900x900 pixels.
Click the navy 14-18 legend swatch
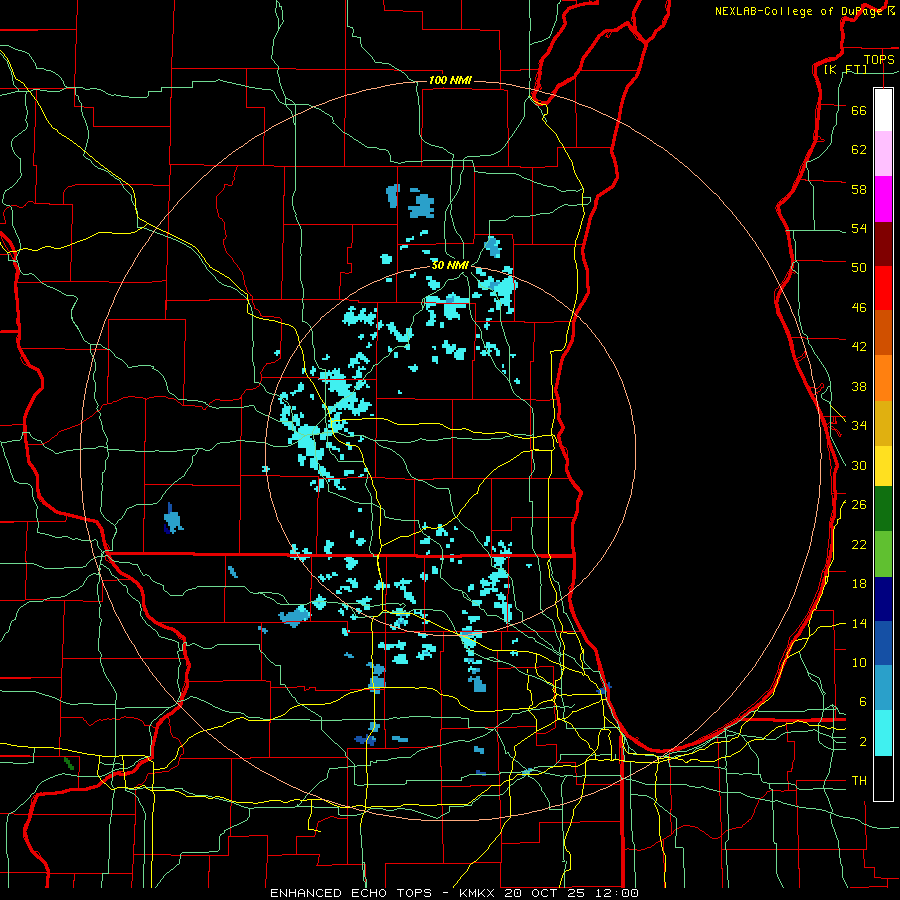pos(883,599)
